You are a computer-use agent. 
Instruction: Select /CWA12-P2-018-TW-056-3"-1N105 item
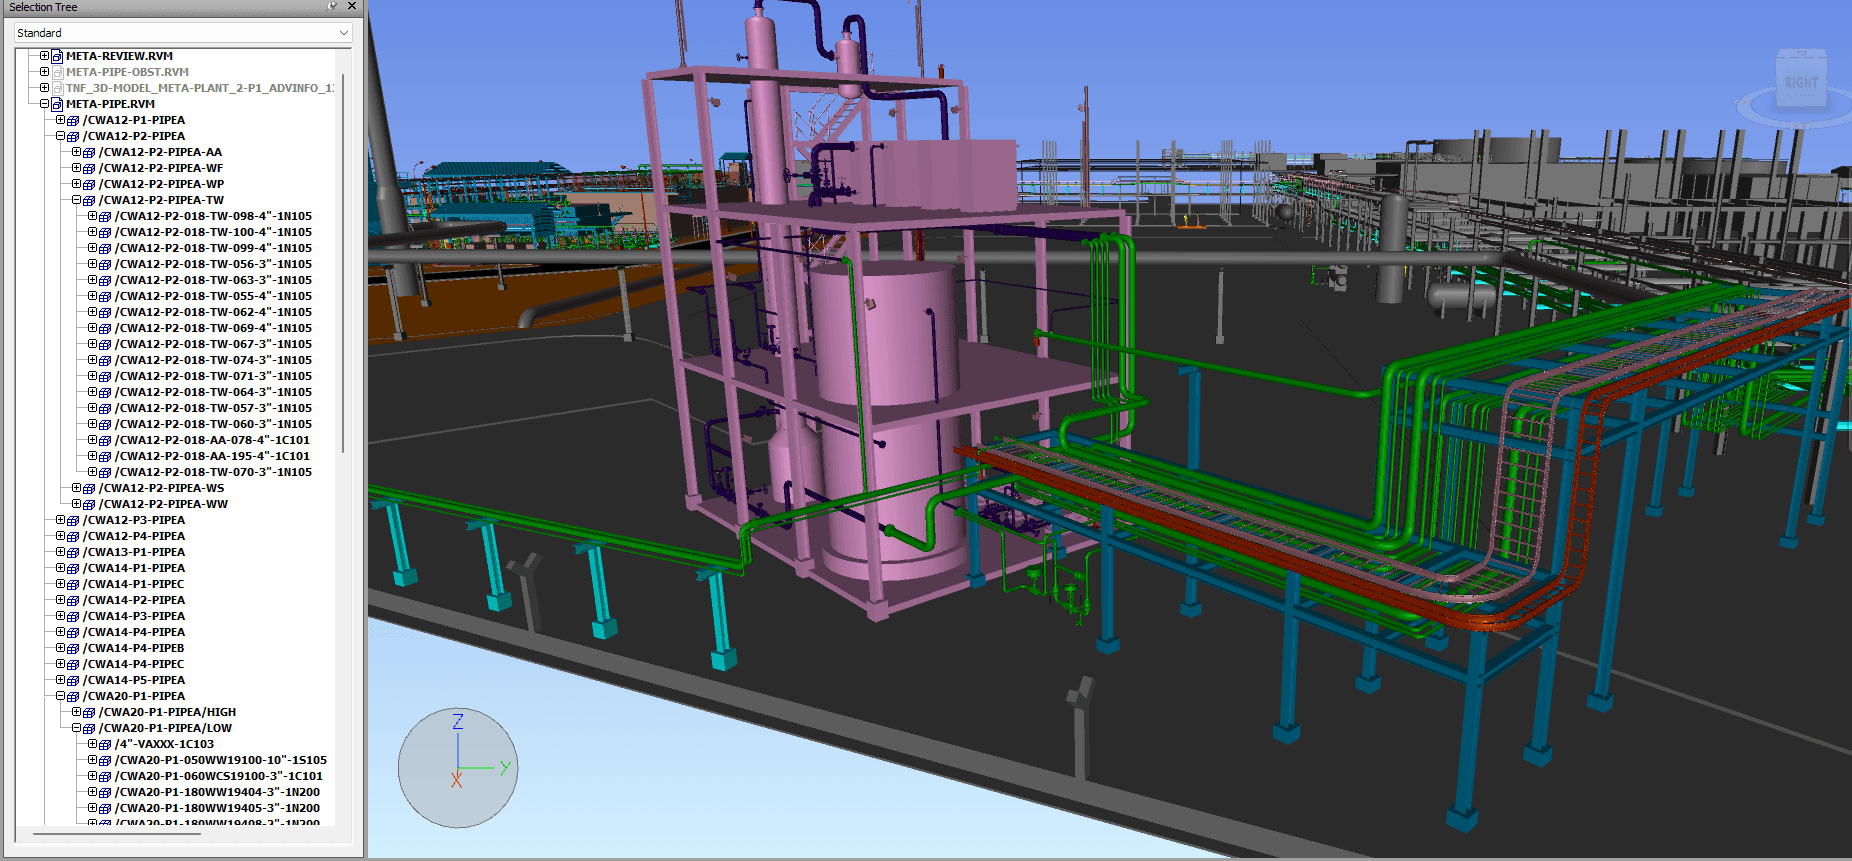pyautogui.click(x=213, y=264)
